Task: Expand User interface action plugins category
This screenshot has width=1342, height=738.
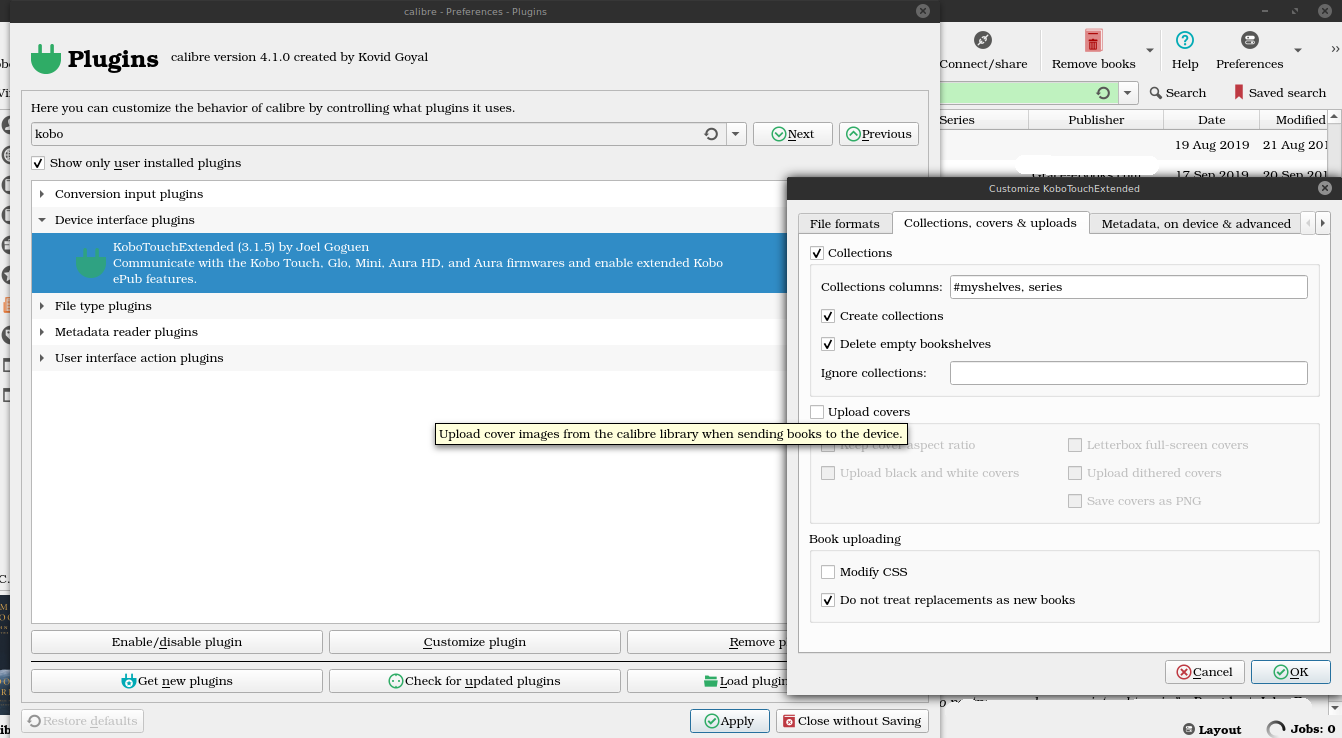Action: point(42,358)
